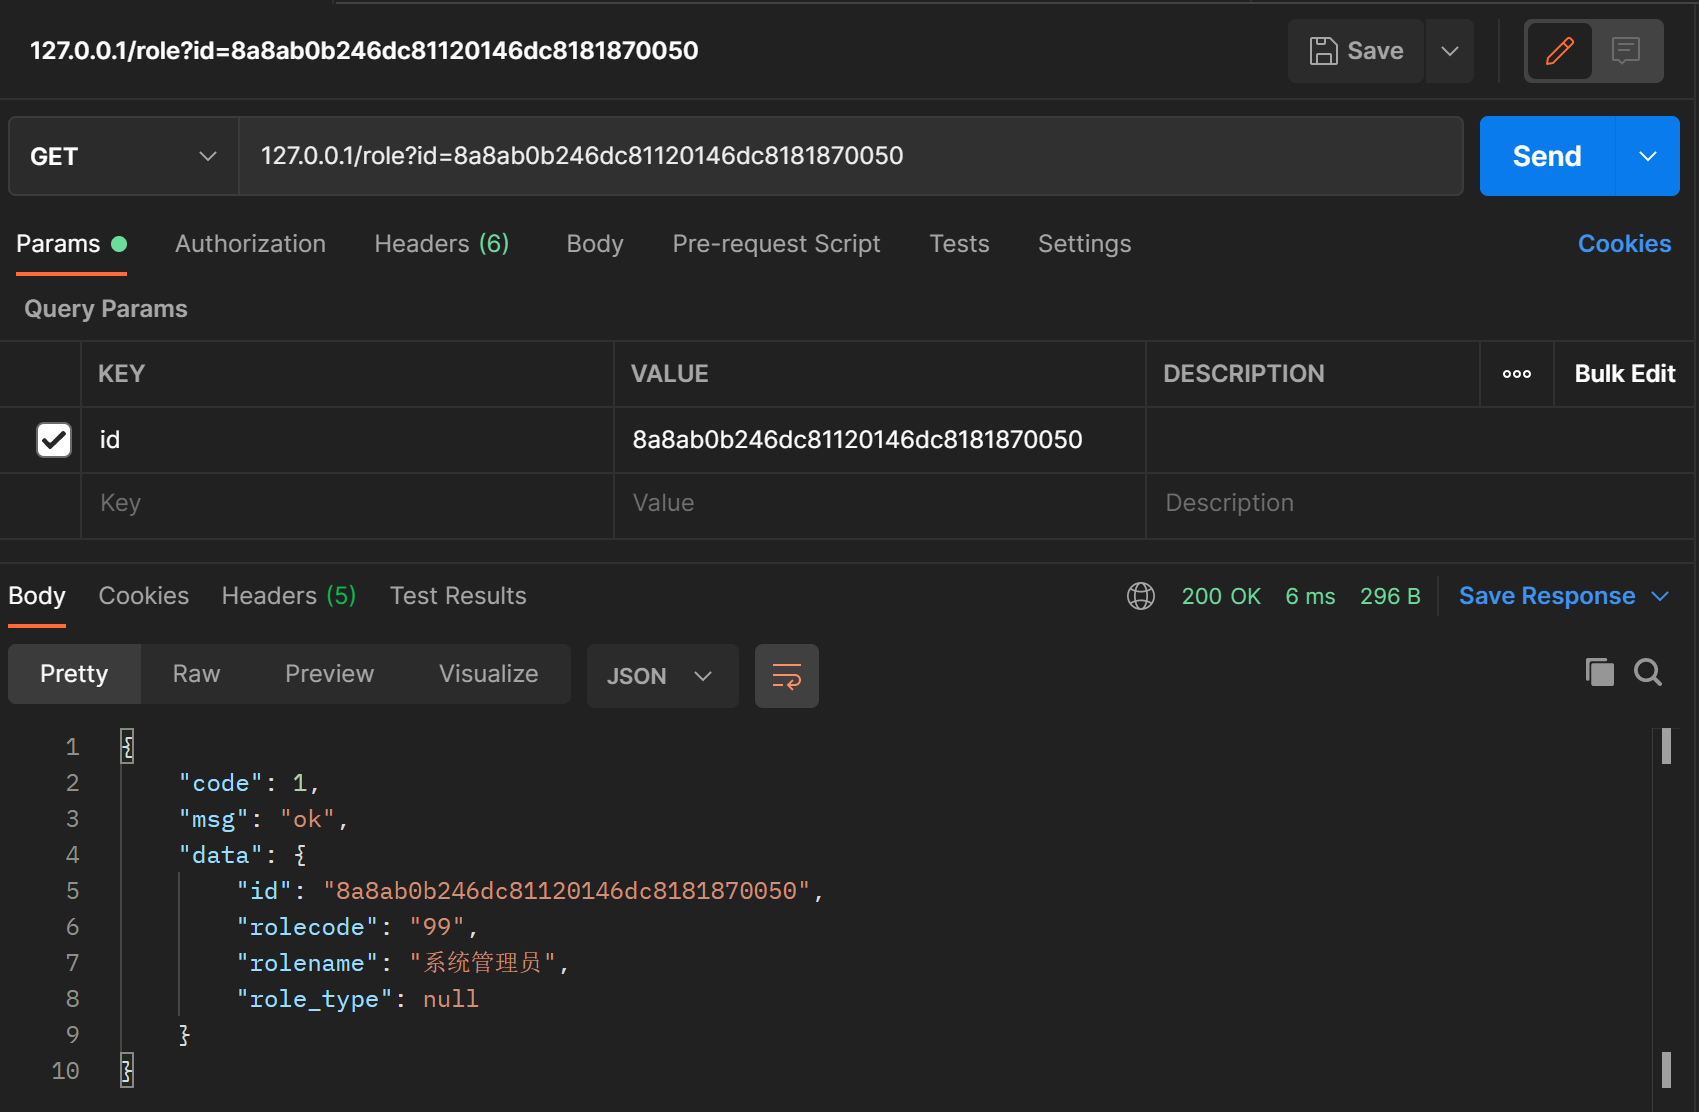
Task: Open the column options three-dots icon
Action: [1516, 374]
